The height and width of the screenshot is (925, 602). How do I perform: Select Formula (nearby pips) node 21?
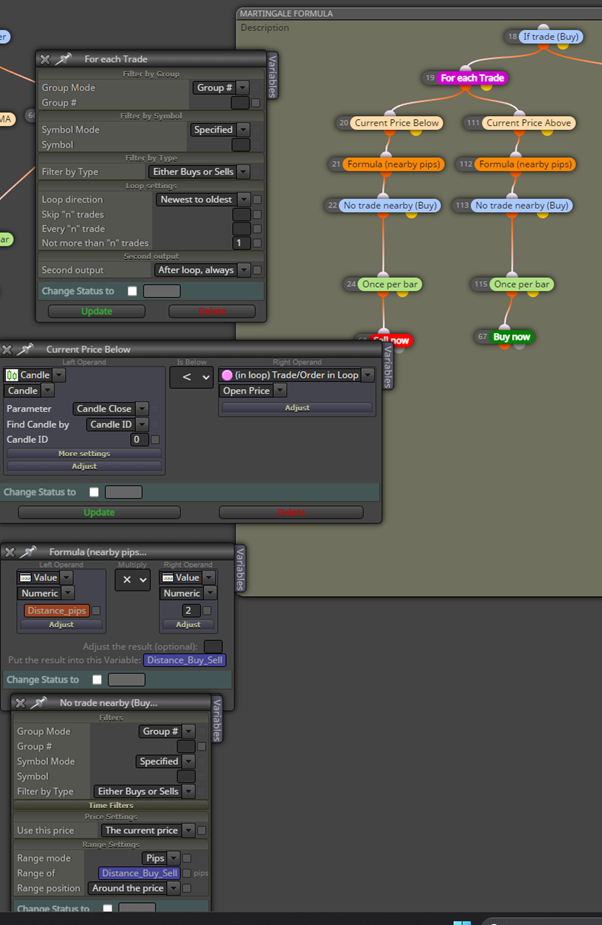pos(393,164)
